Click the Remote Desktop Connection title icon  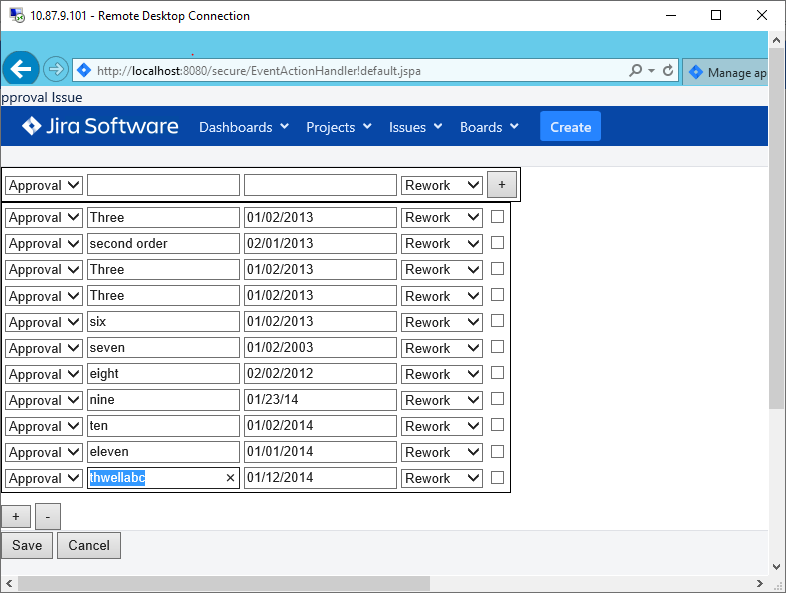(17, 16)
